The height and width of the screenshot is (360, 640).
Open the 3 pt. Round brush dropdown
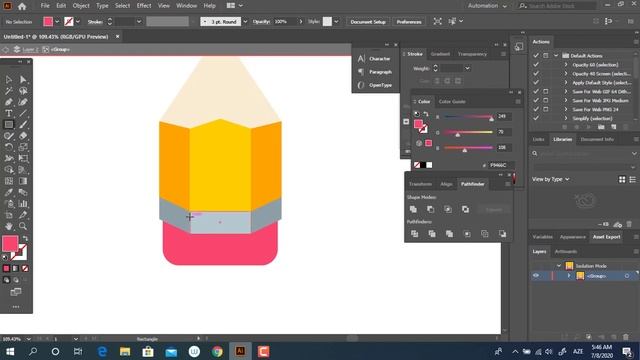click(245, 22)
